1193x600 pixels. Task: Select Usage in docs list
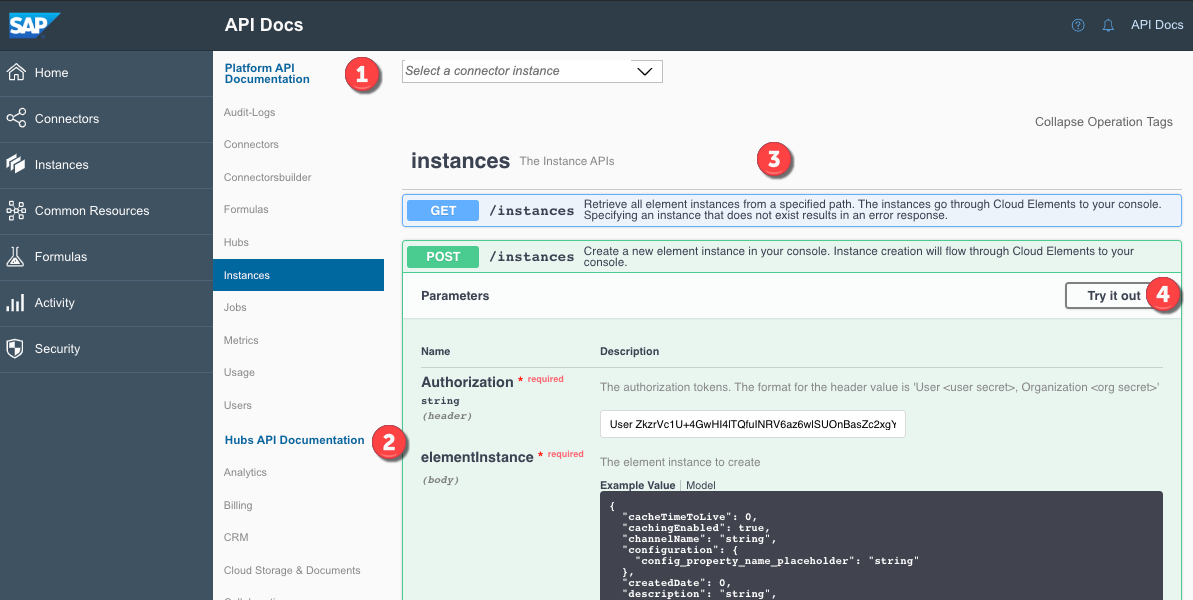(x=239, y=373)
